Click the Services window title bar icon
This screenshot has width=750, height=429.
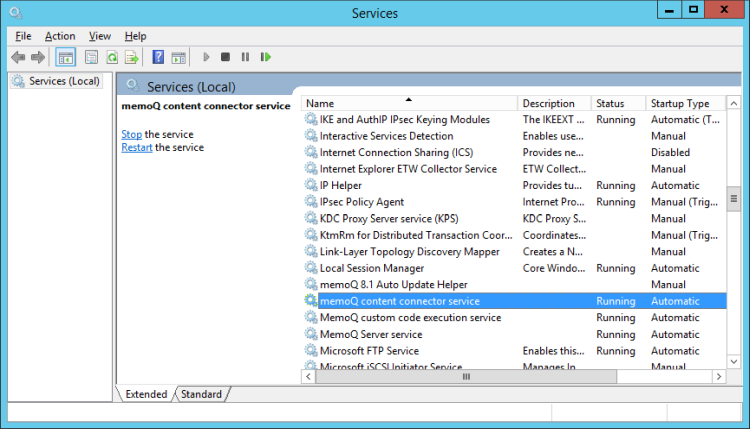pos(16,13)
